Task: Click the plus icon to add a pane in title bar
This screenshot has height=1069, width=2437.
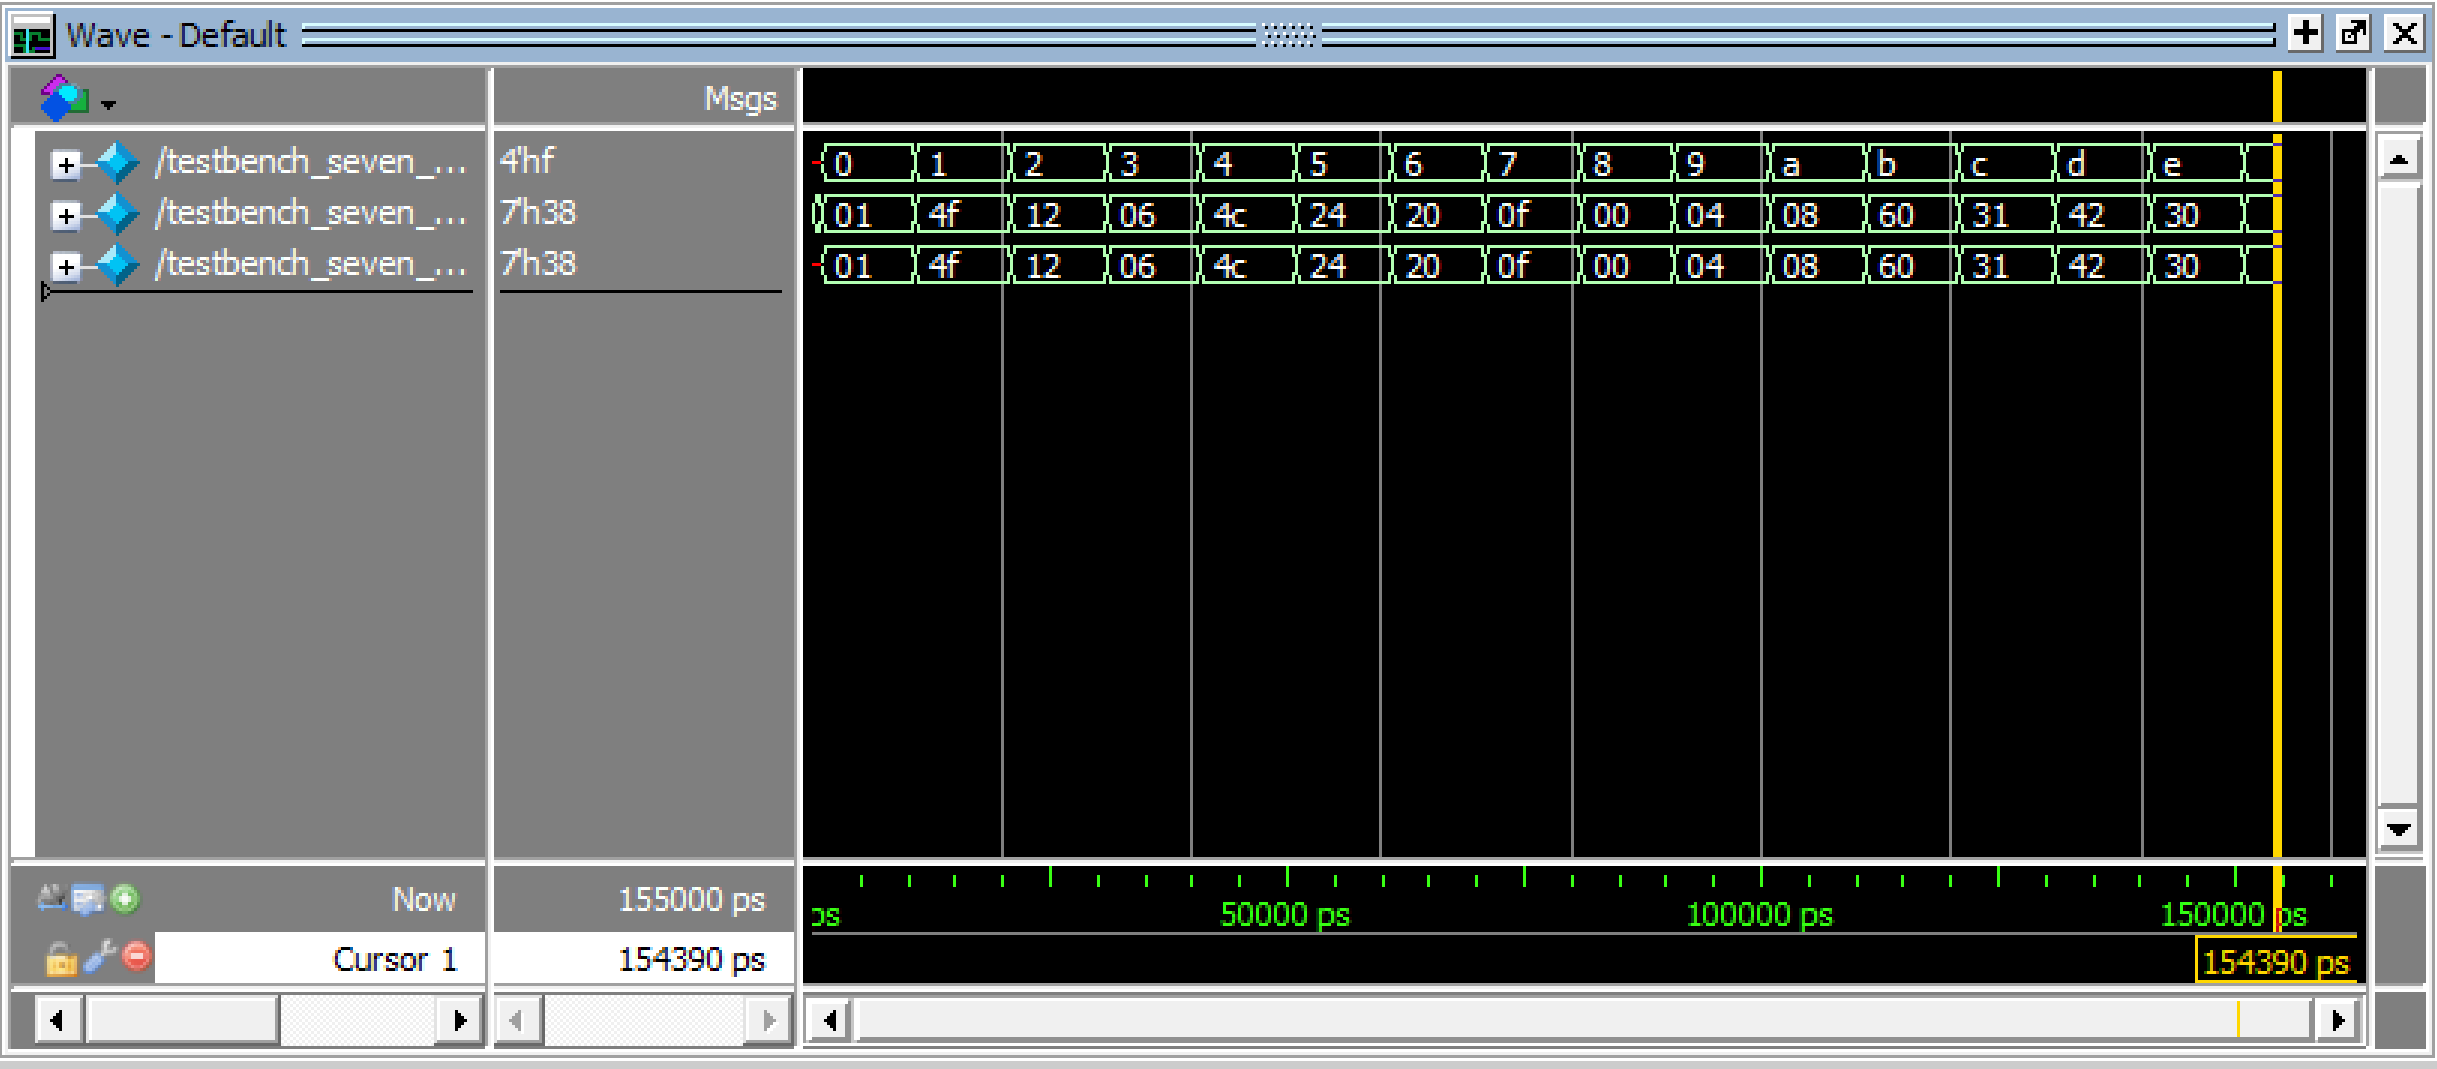Action: click(x=2305, y=34)
